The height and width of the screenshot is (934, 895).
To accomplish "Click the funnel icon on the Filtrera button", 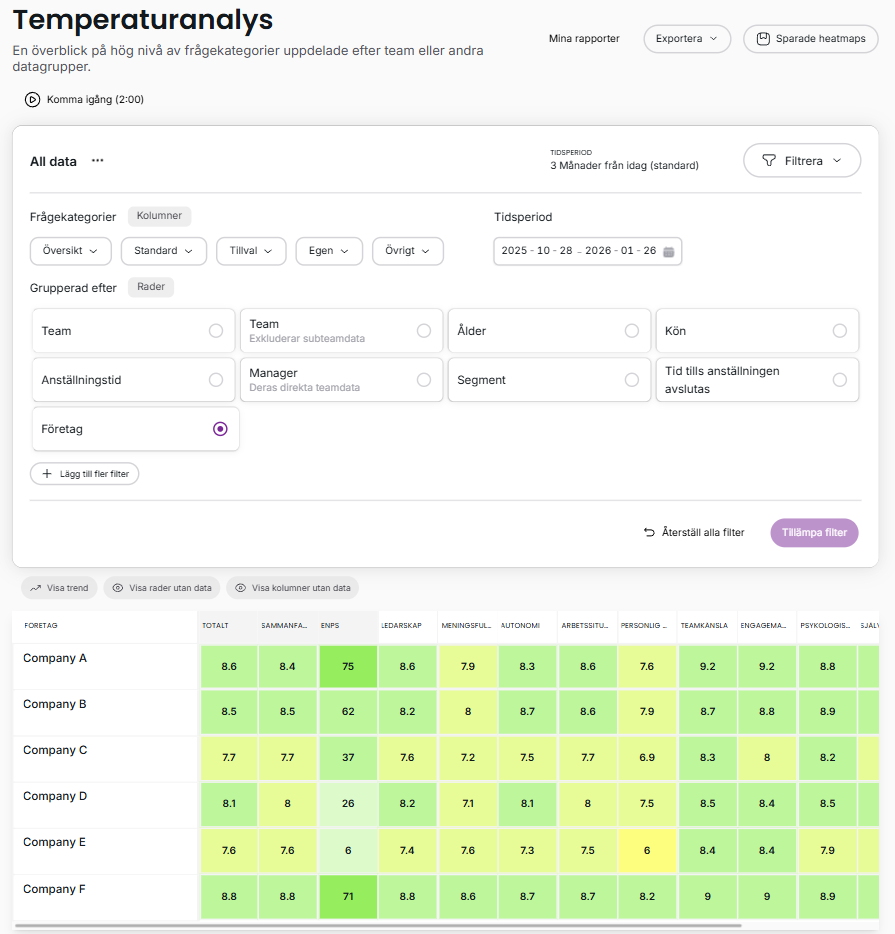I will tap(769, 161).
